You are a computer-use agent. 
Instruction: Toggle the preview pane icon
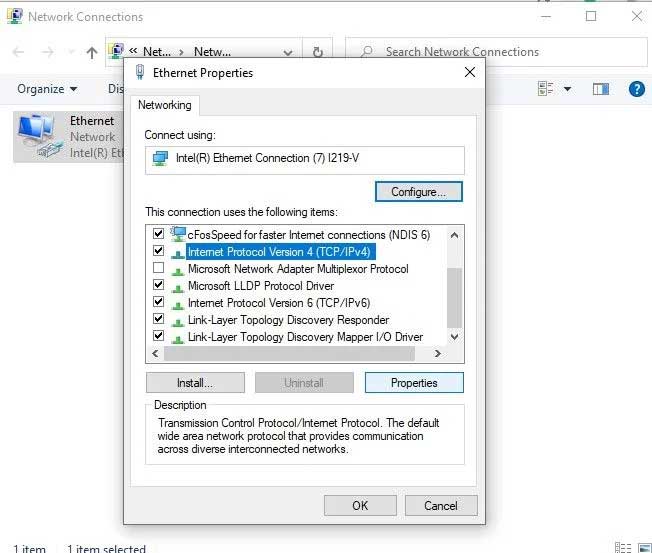point(600,89)
